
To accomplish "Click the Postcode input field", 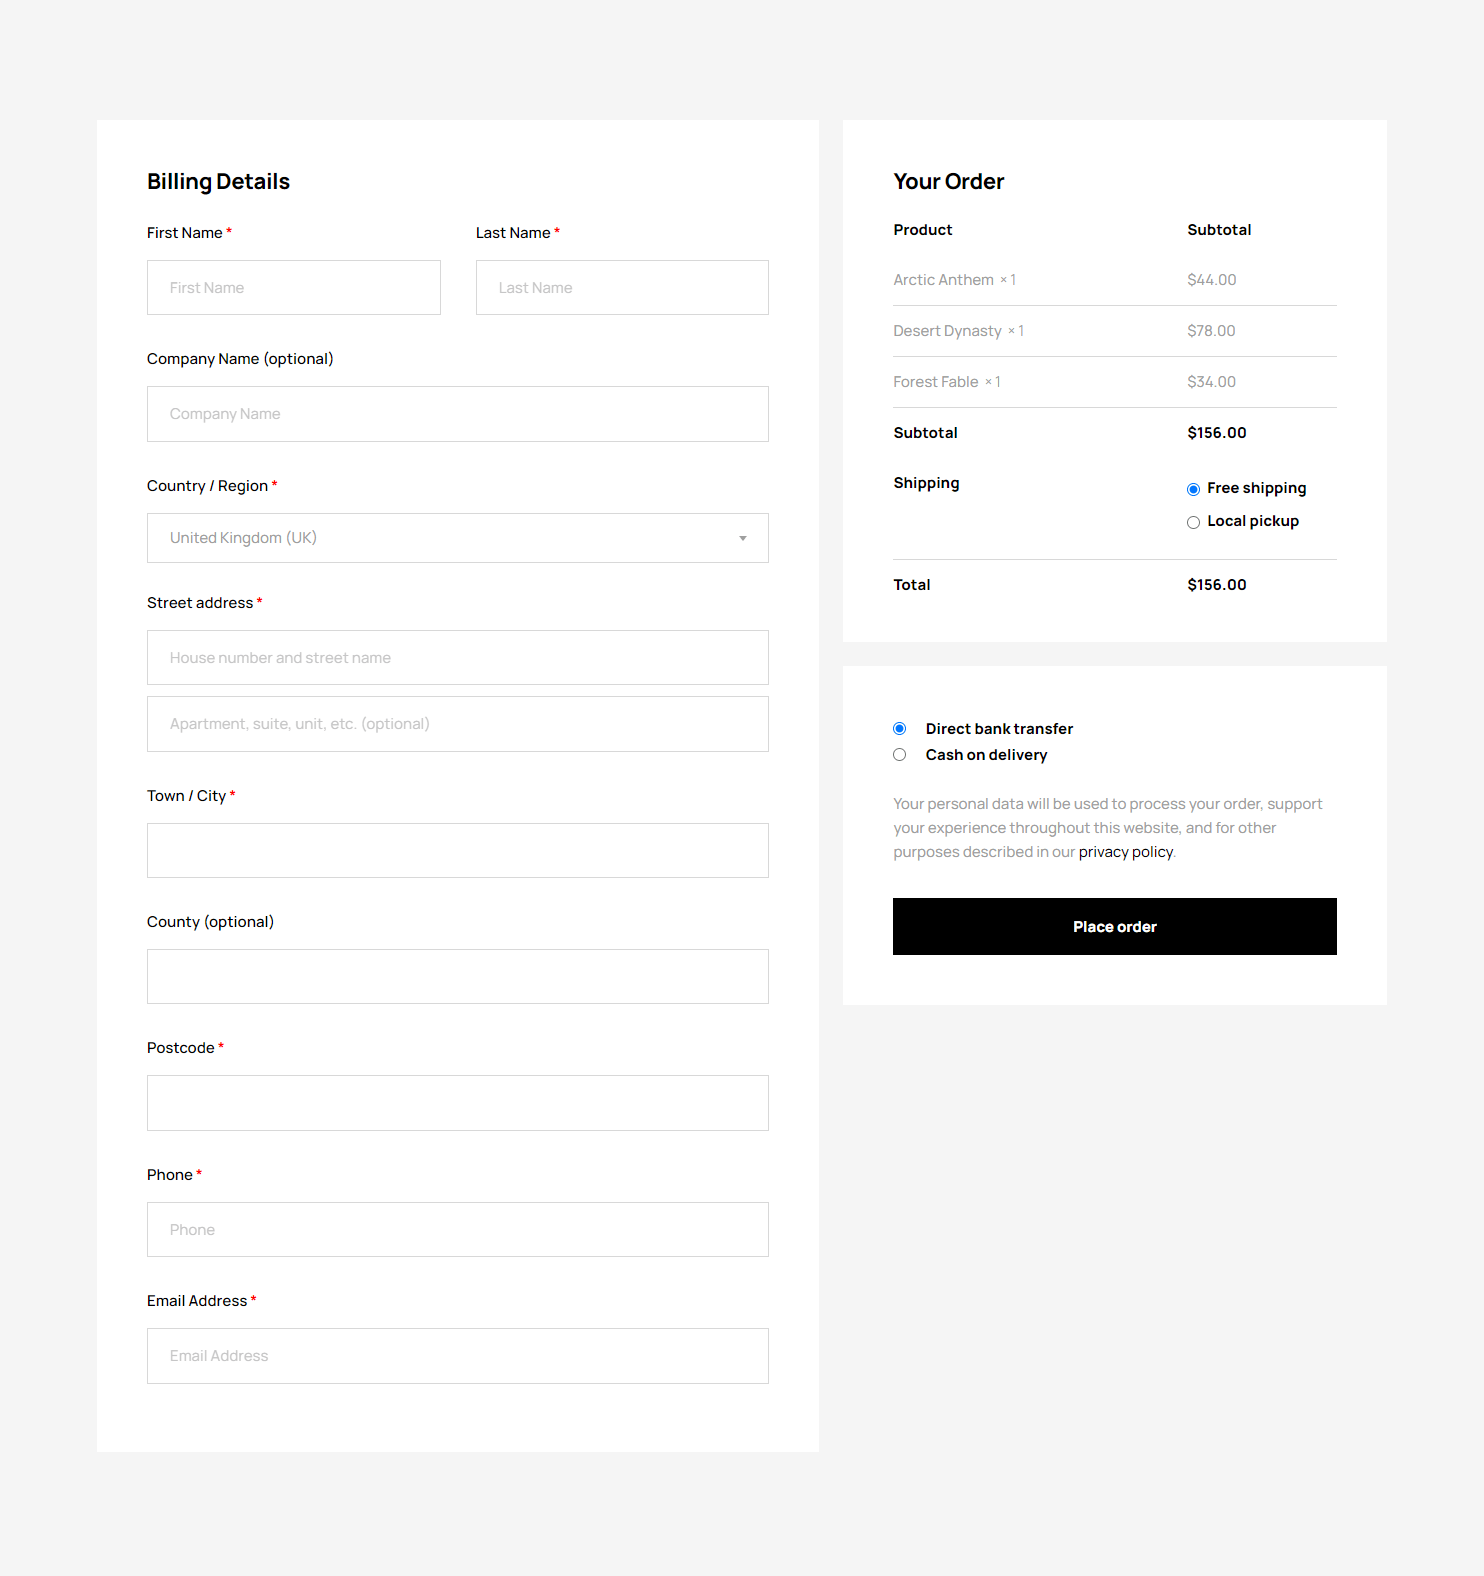I will pos(457,1103).
